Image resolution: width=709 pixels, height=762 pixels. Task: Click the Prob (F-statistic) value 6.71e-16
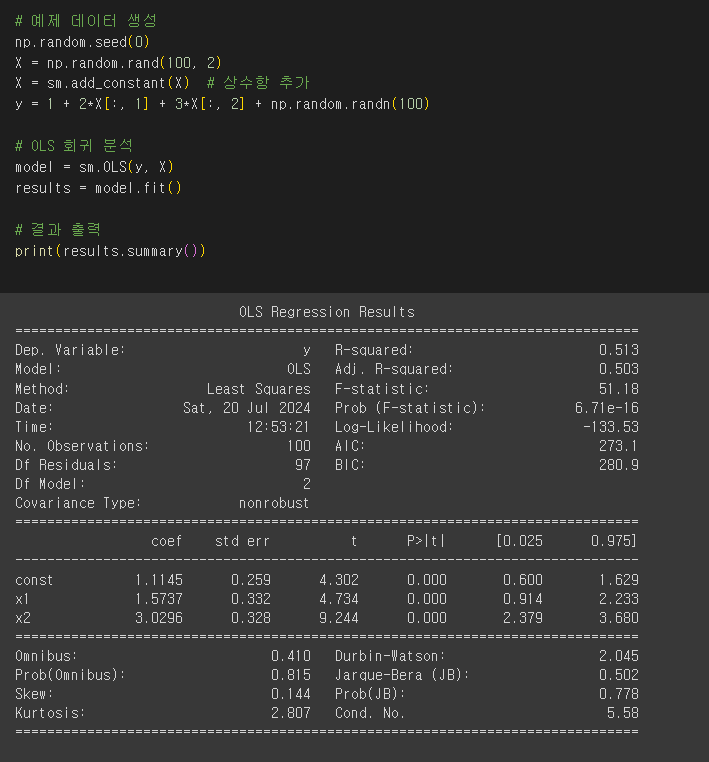coord(607,408)
